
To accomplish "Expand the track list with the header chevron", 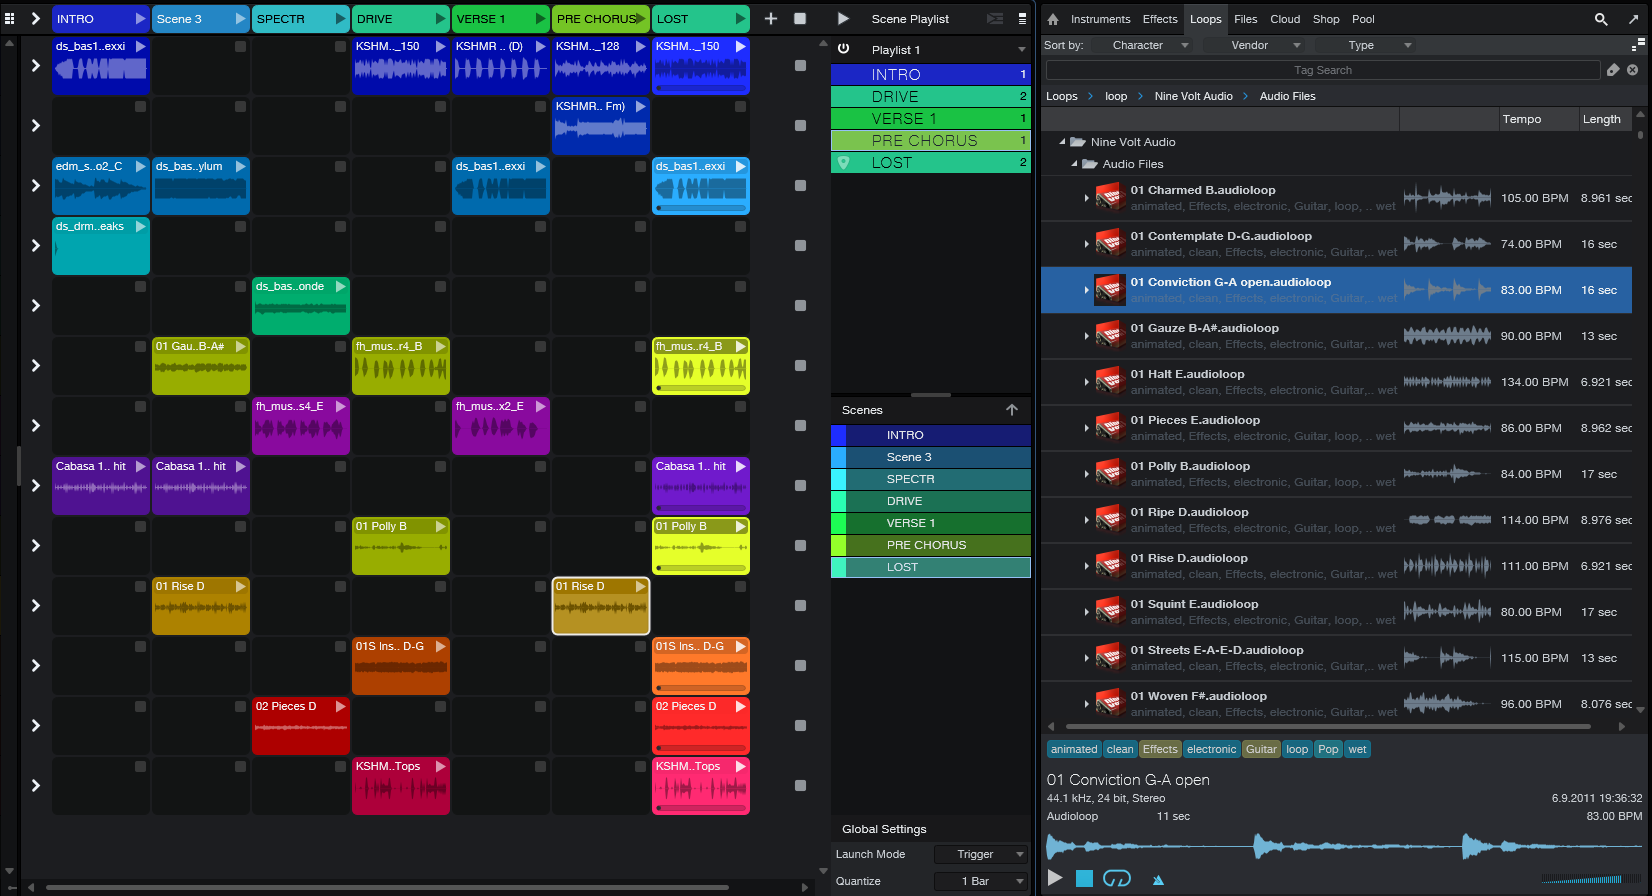I will [35, 19].
